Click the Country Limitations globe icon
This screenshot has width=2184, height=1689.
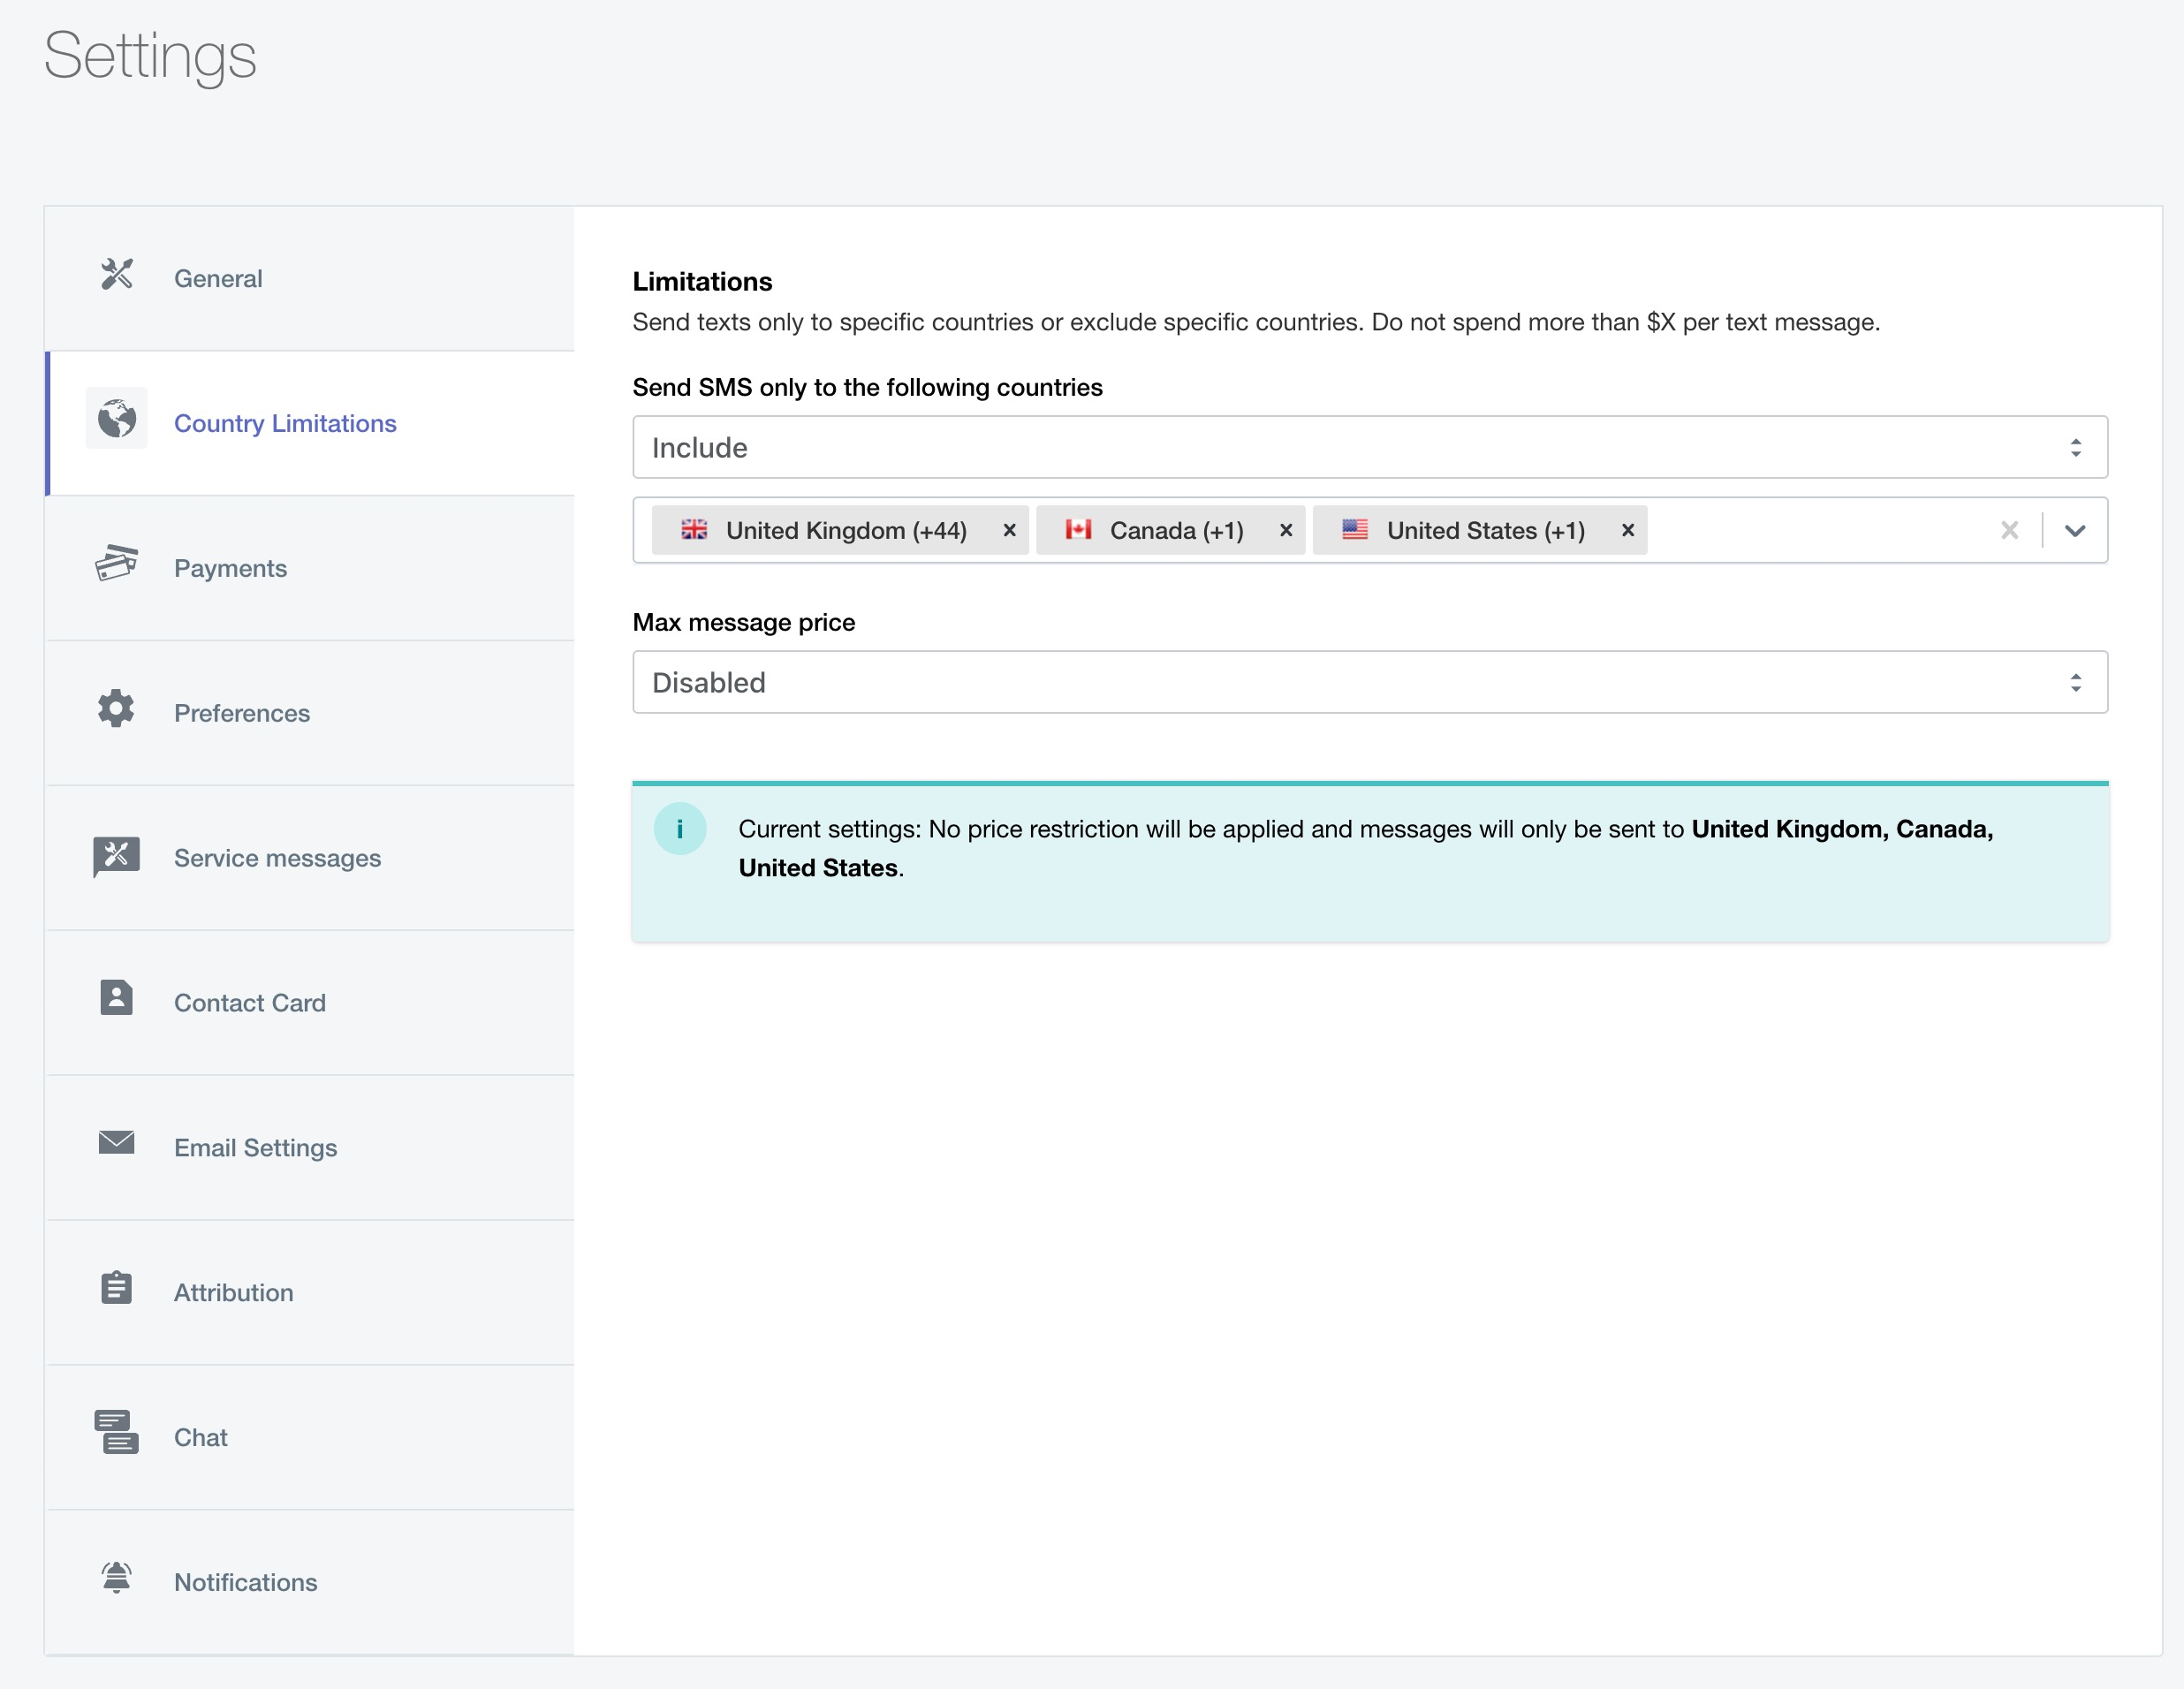tap(116, 419)
